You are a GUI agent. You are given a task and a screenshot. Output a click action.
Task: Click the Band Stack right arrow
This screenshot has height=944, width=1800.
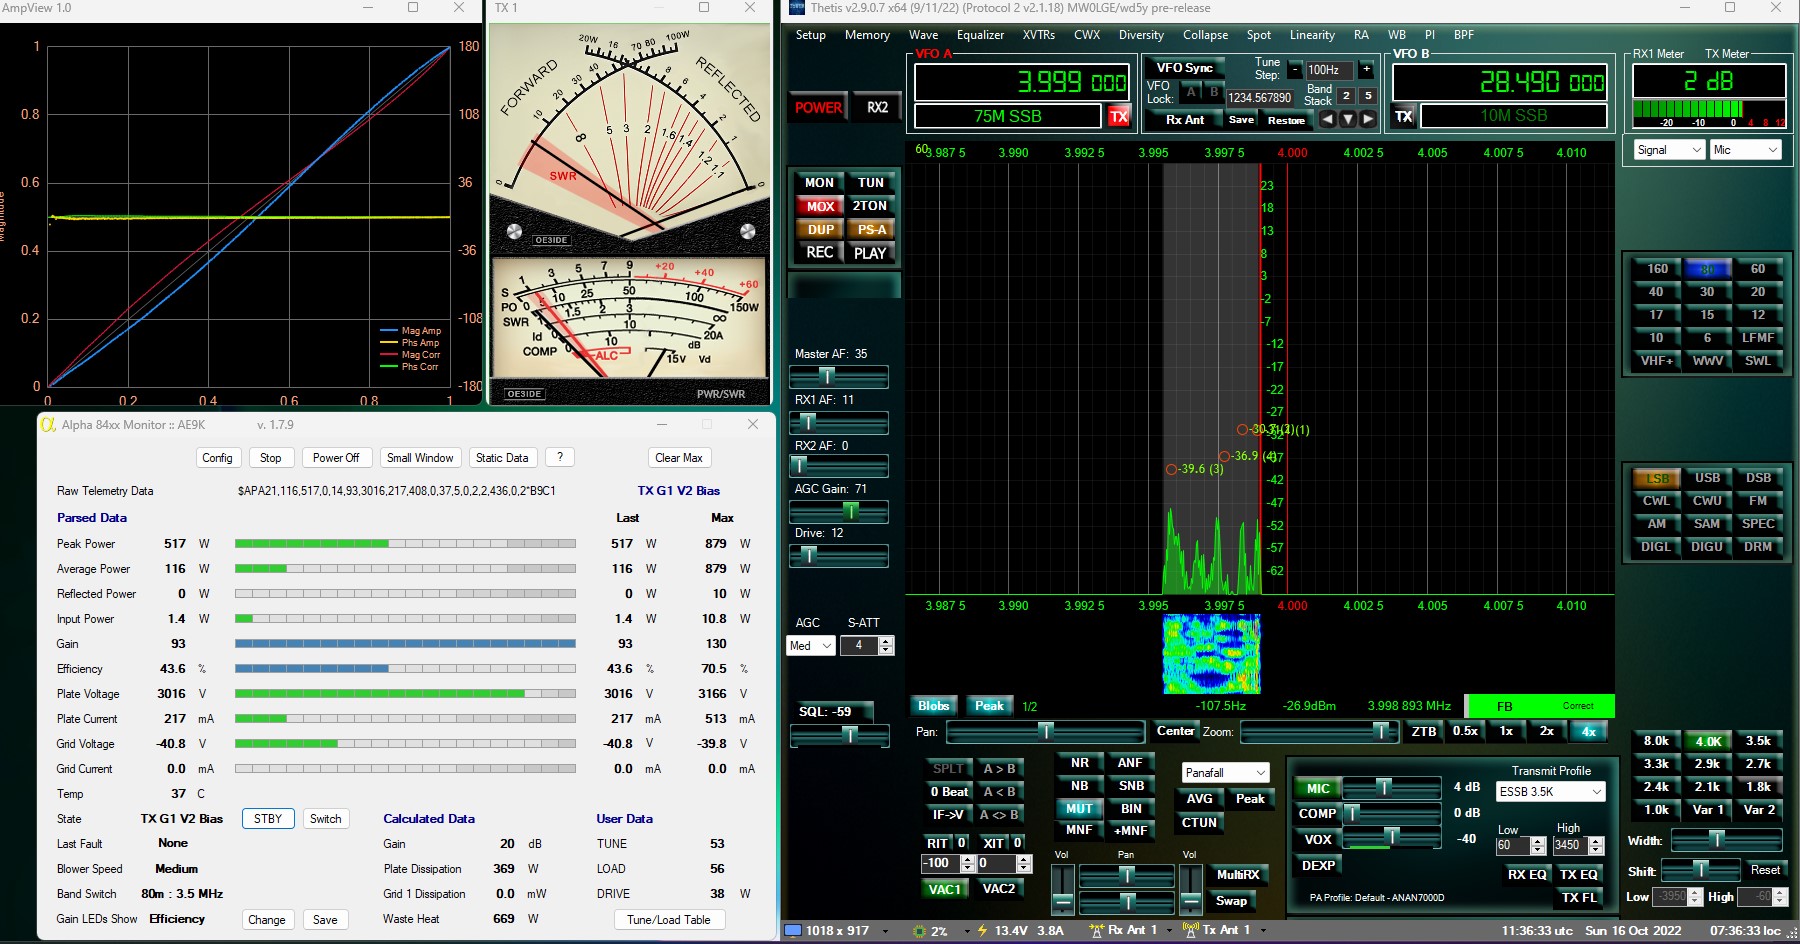(1368, 119)
